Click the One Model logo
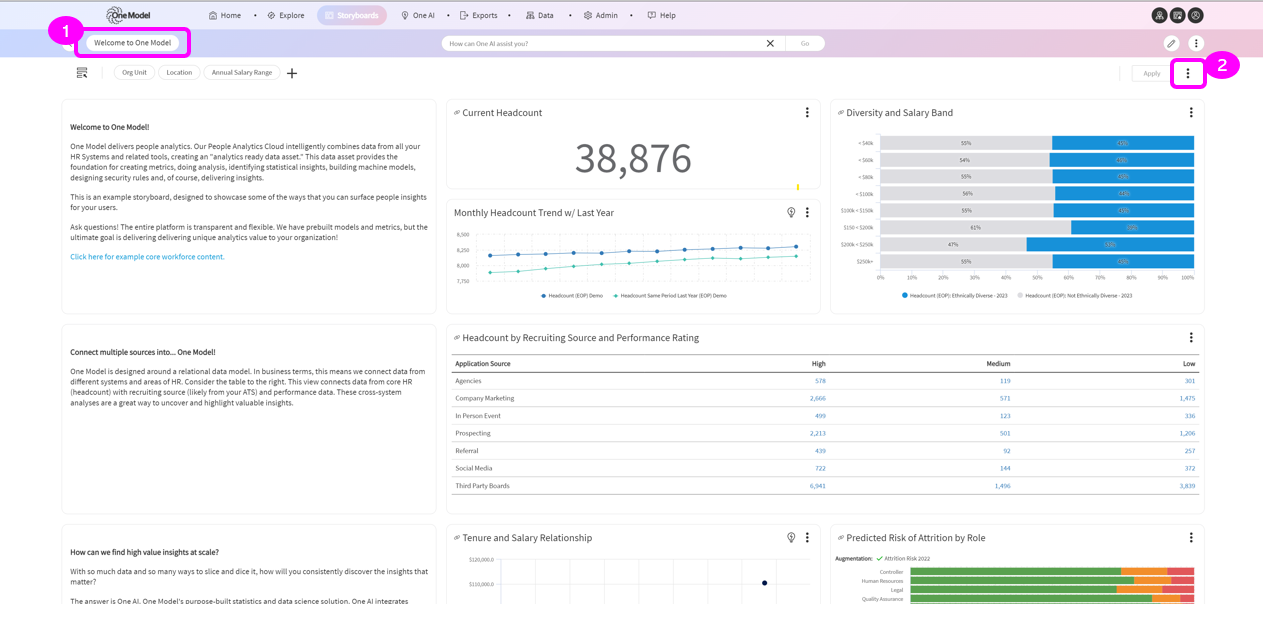 click(x=129, y=15)
